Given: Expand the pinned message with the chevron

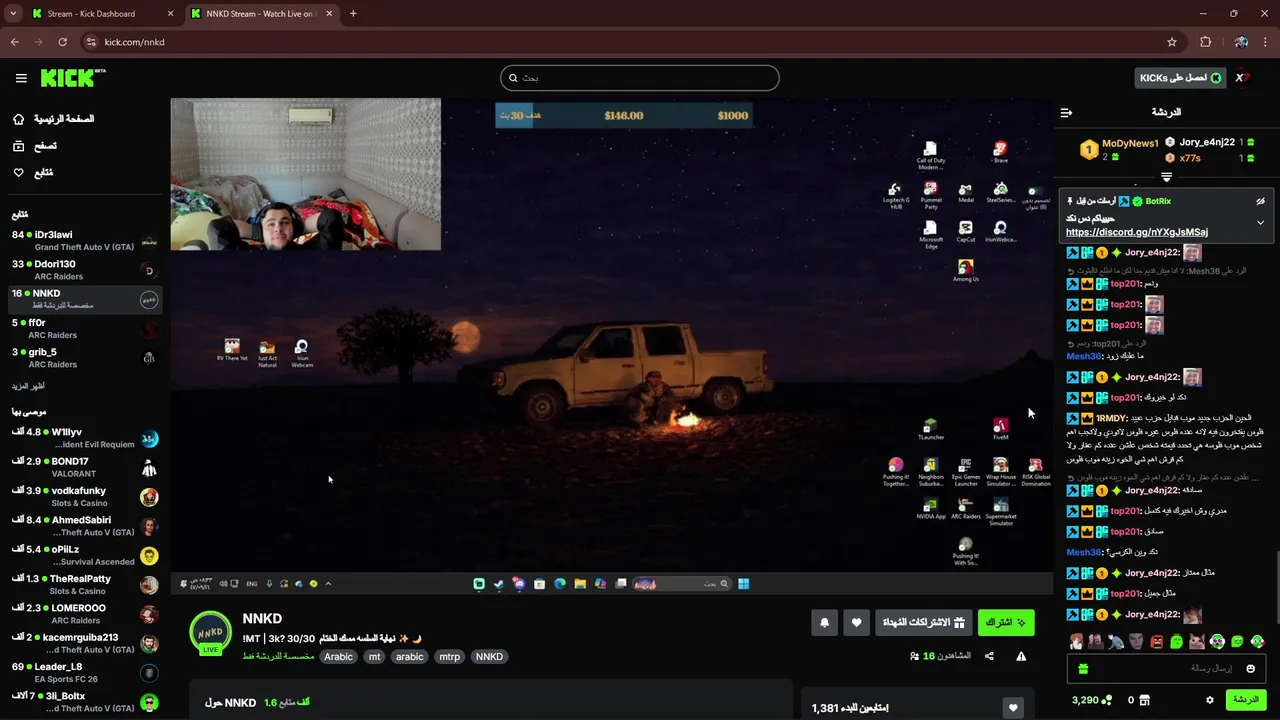Looking at the screenshot, I should (x=1260, y=222).
